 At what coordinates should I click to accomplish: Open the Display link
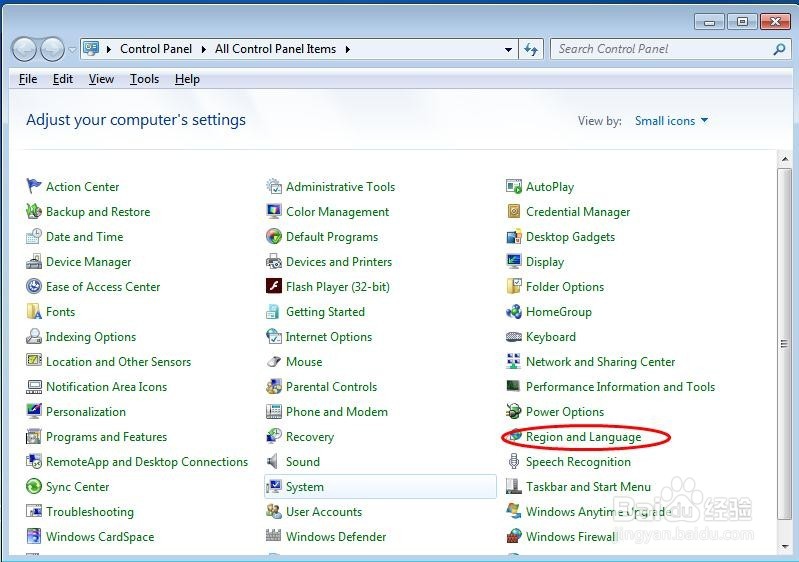tap(545, 262)
